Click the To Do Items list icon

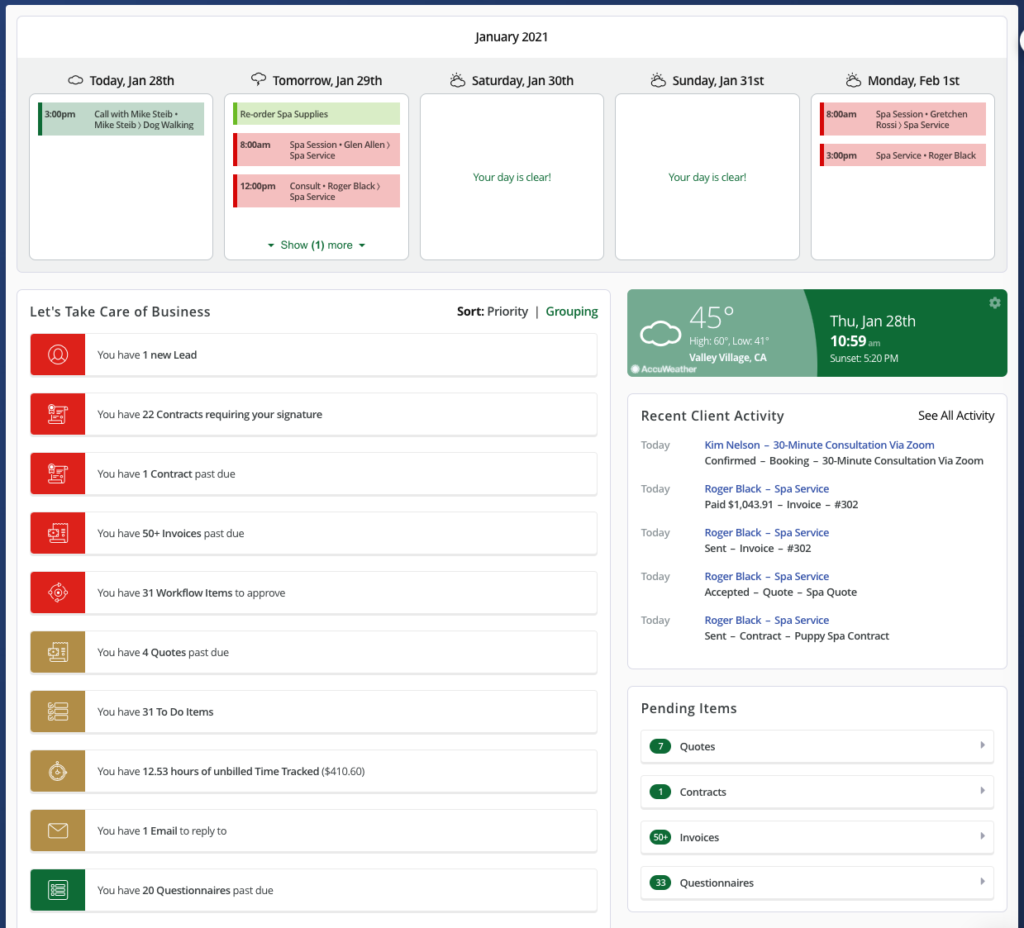click(58, 712)
